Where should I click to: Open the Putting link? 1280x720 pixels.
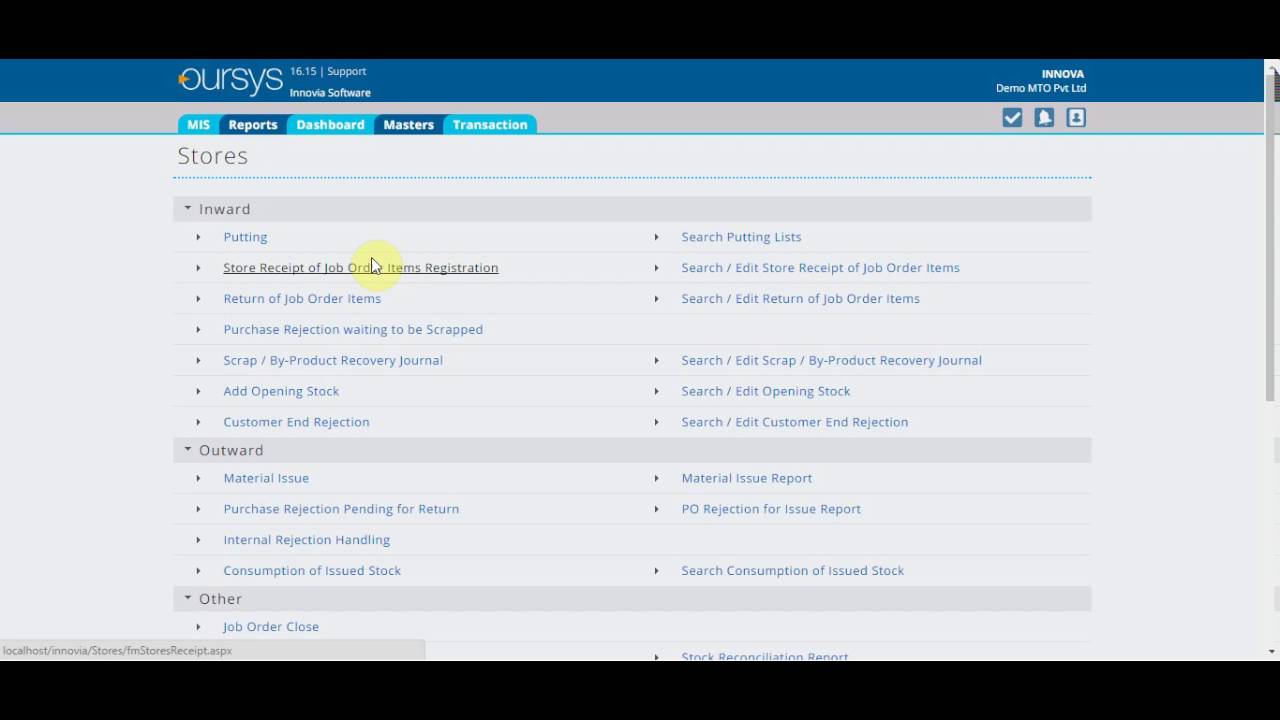click(245, 237)
